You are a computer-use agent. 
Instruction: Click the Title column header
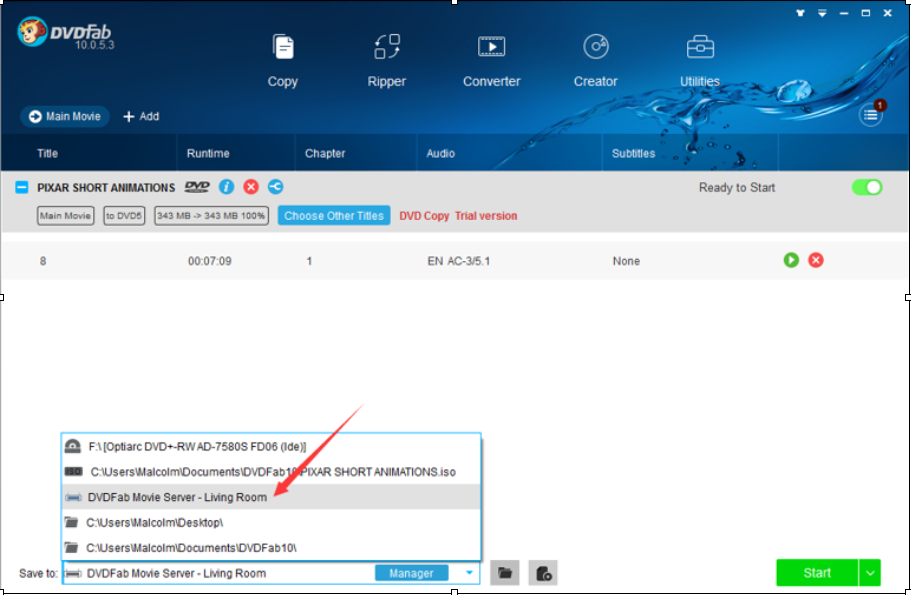(48, 153)
